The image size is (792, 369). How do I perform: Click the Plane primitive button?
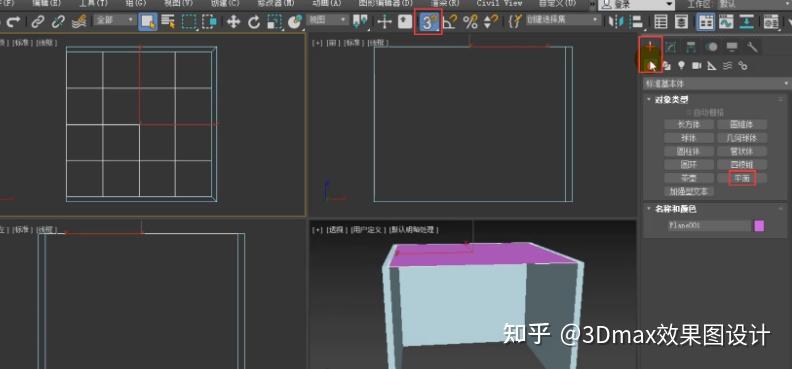[x=742, y=178]
